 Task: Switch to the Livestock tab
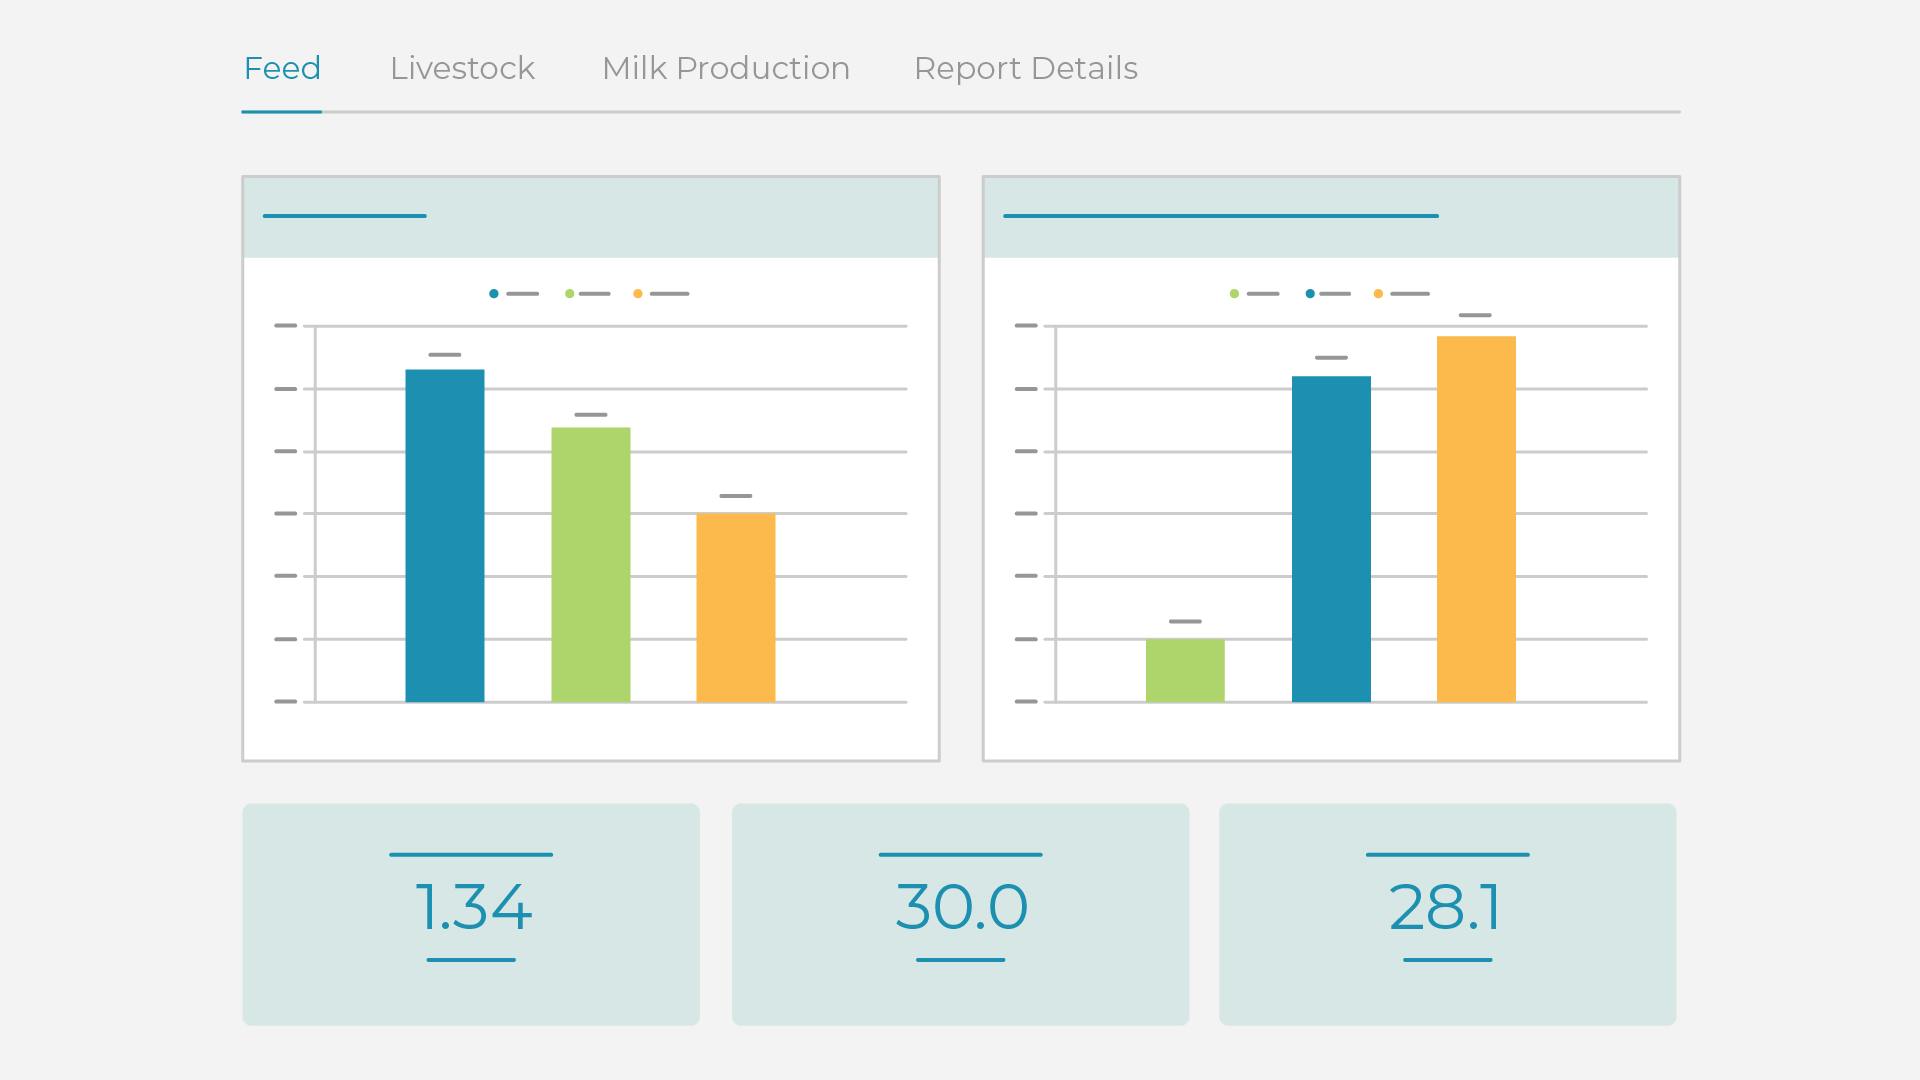click(x=462, y=69)
